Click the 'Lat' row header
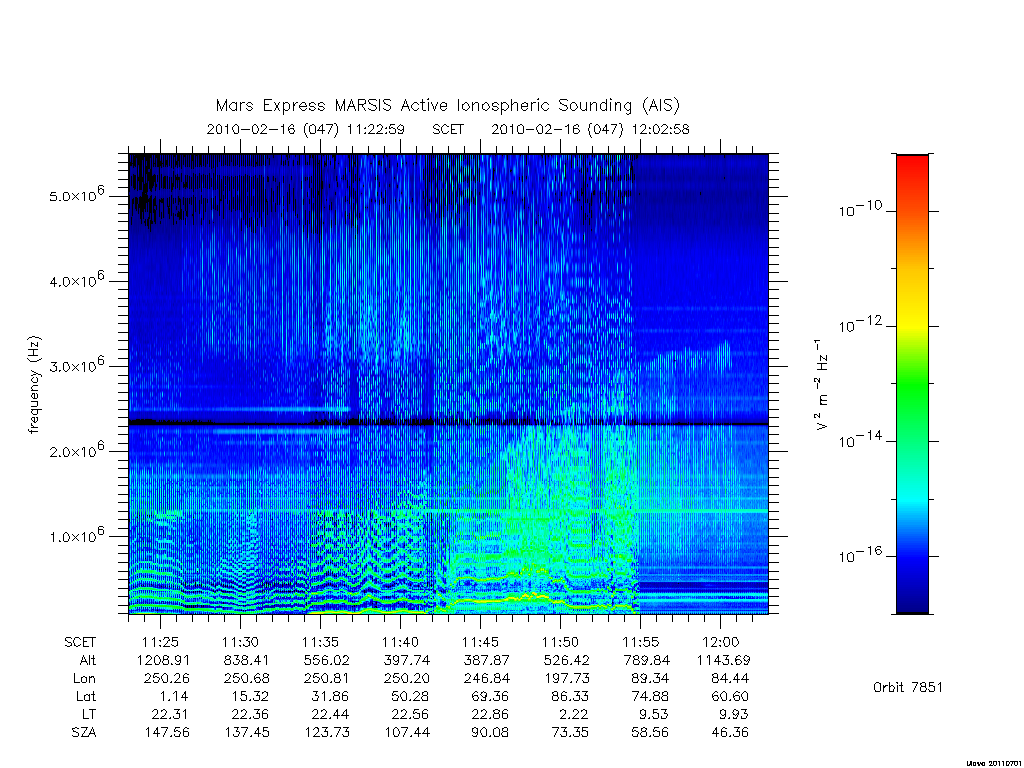 [x=86, y=696]
